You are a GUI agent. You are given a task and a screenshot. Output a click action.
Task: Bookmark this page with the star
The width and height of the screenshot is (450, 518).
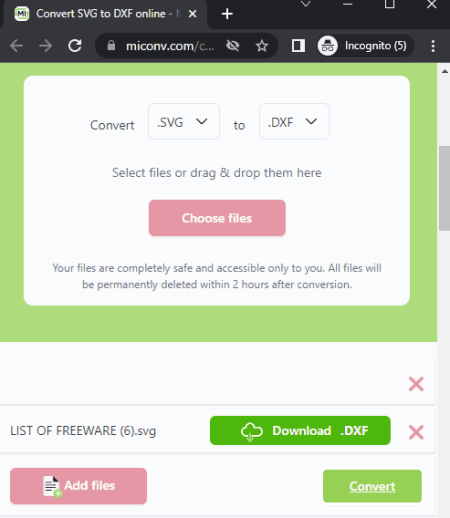(262, 46)
